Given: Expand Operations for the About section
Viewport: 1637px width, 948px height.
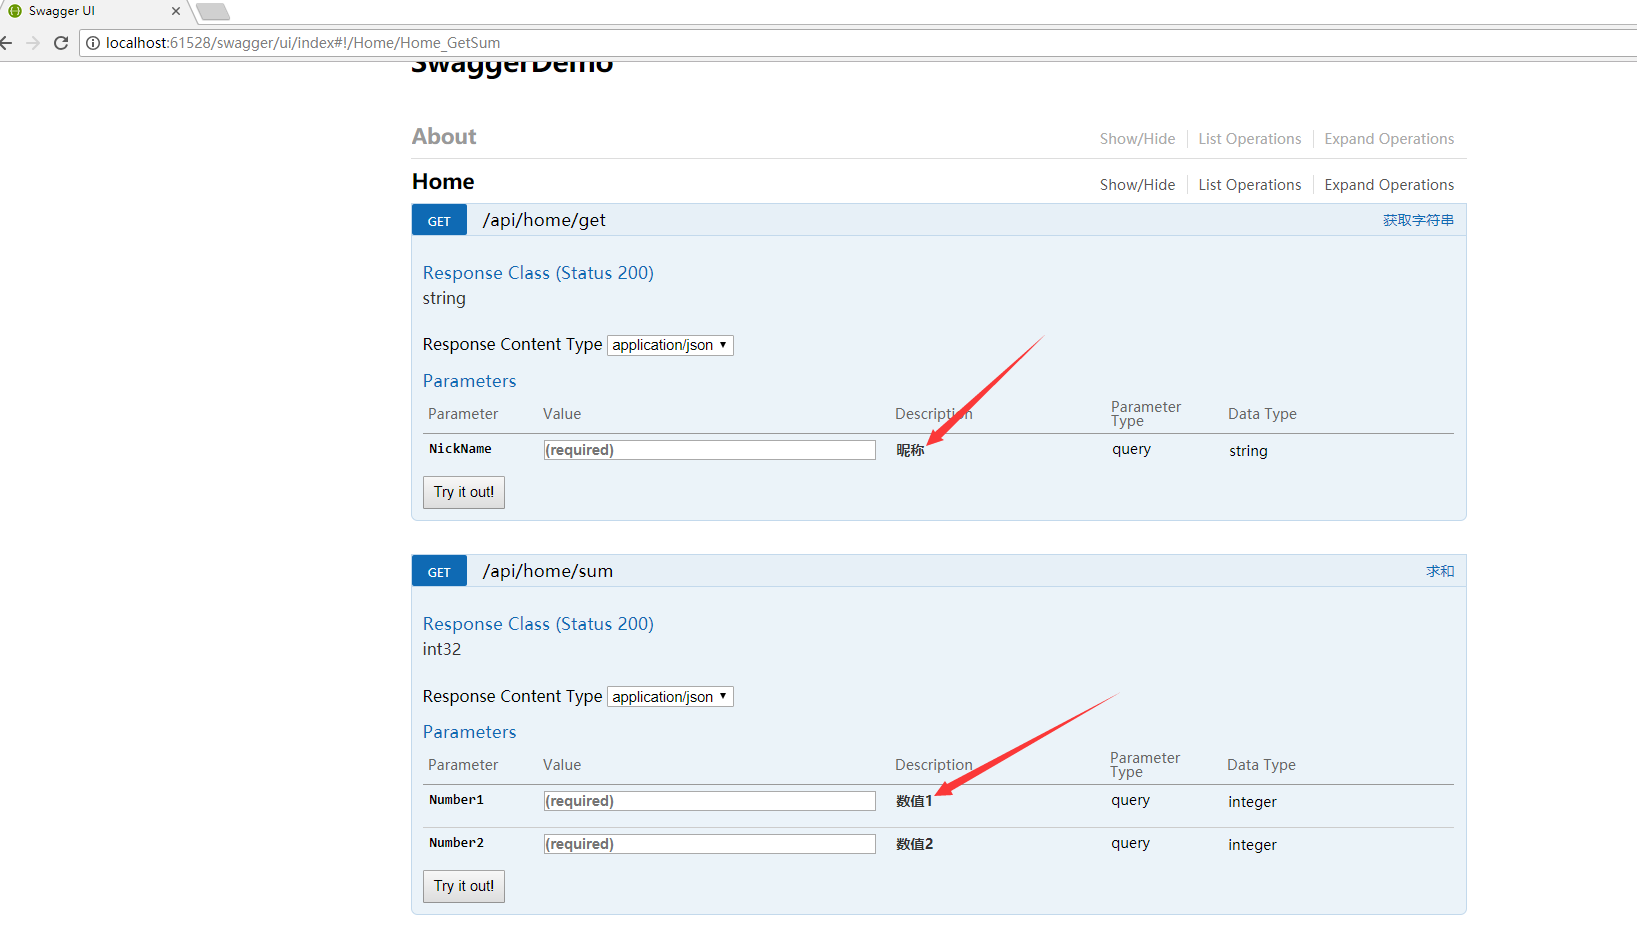Looking at the screenshot, I should tap(1389, 139).
